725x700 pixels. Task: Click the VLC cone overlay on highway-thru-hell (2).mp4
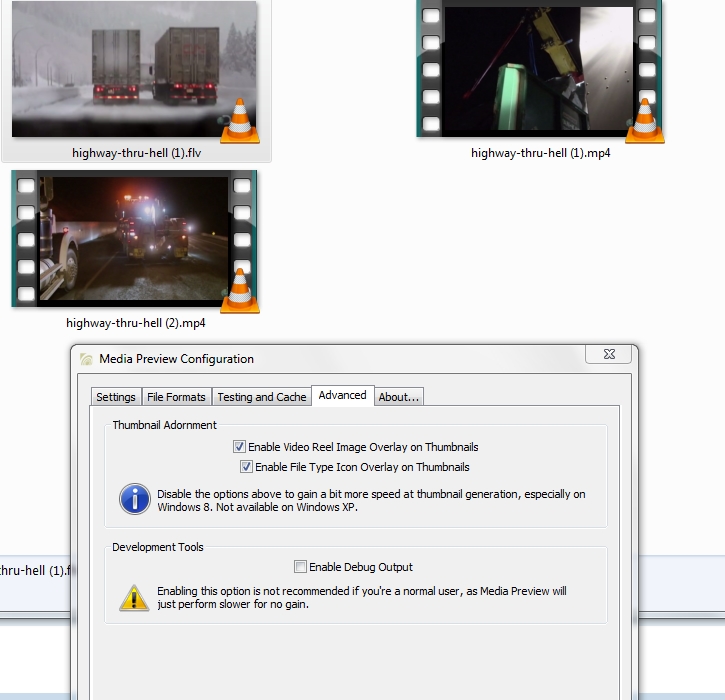coord(240,291)
